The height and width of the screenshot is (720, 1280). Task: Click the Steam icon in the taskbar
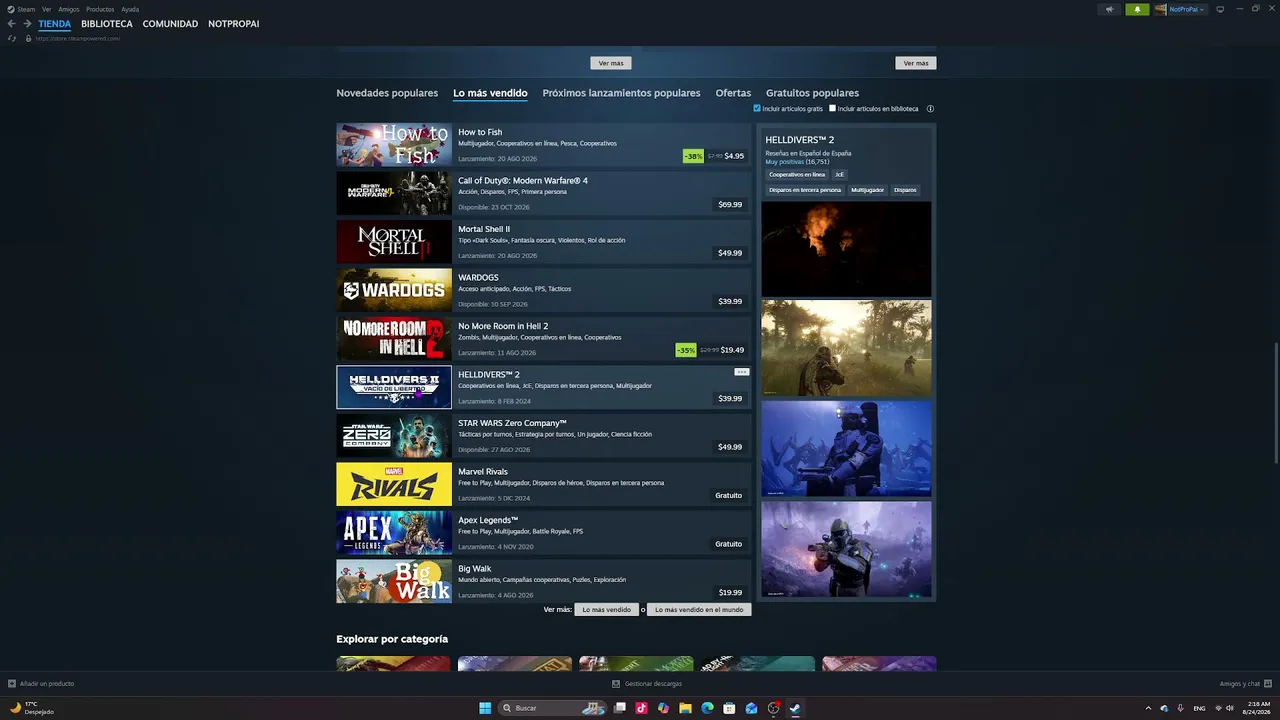(795, 708)
